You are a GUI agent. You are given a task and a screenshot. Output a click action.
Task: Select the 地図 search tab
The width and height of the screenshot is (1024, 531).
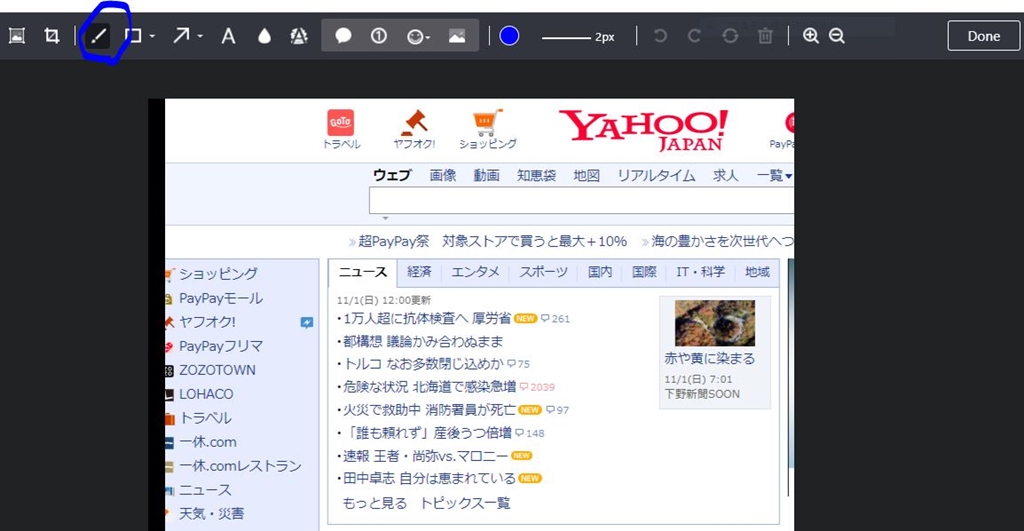pyautogui.click(x=586, y=175)
